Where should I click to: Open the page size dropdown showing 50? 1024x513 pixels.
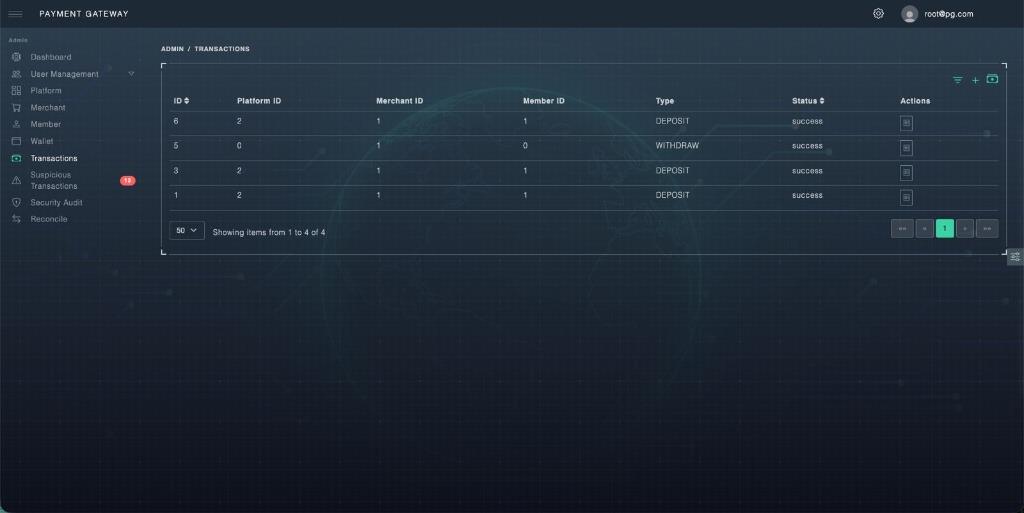click(x=187, y=230)
